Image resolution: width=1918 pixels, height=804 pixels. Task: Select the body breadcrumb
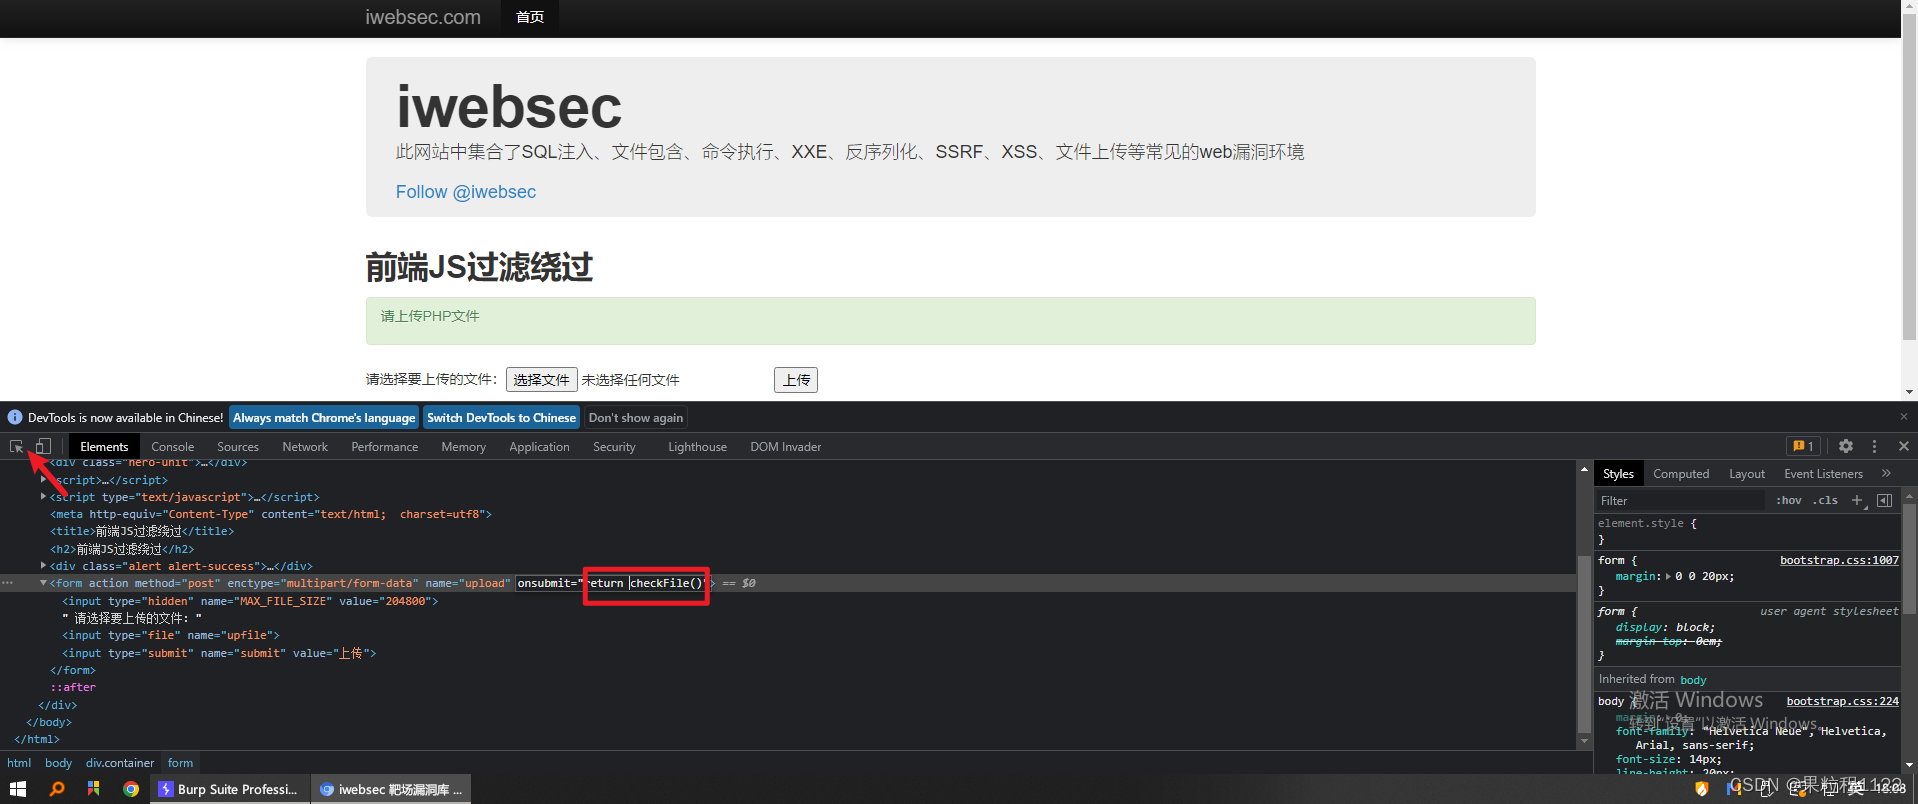59,763
